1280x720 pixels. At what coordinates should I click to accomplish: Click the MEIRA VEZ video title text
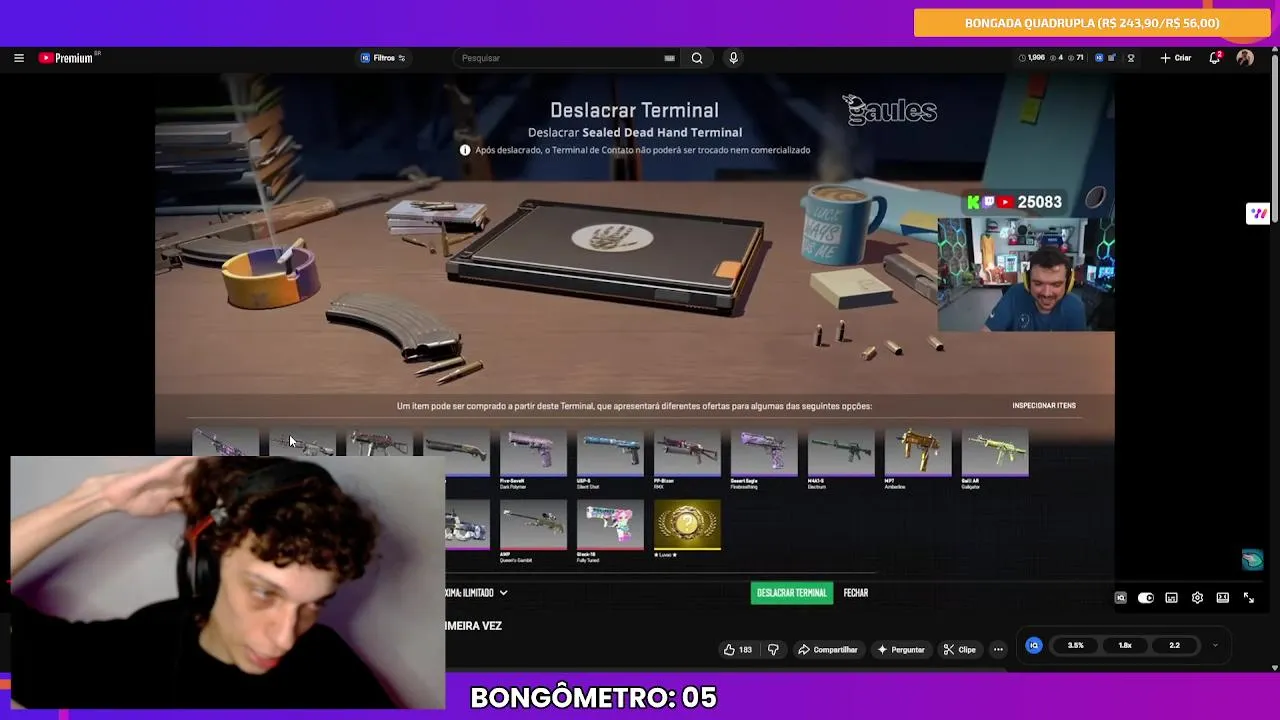point(474,626)
